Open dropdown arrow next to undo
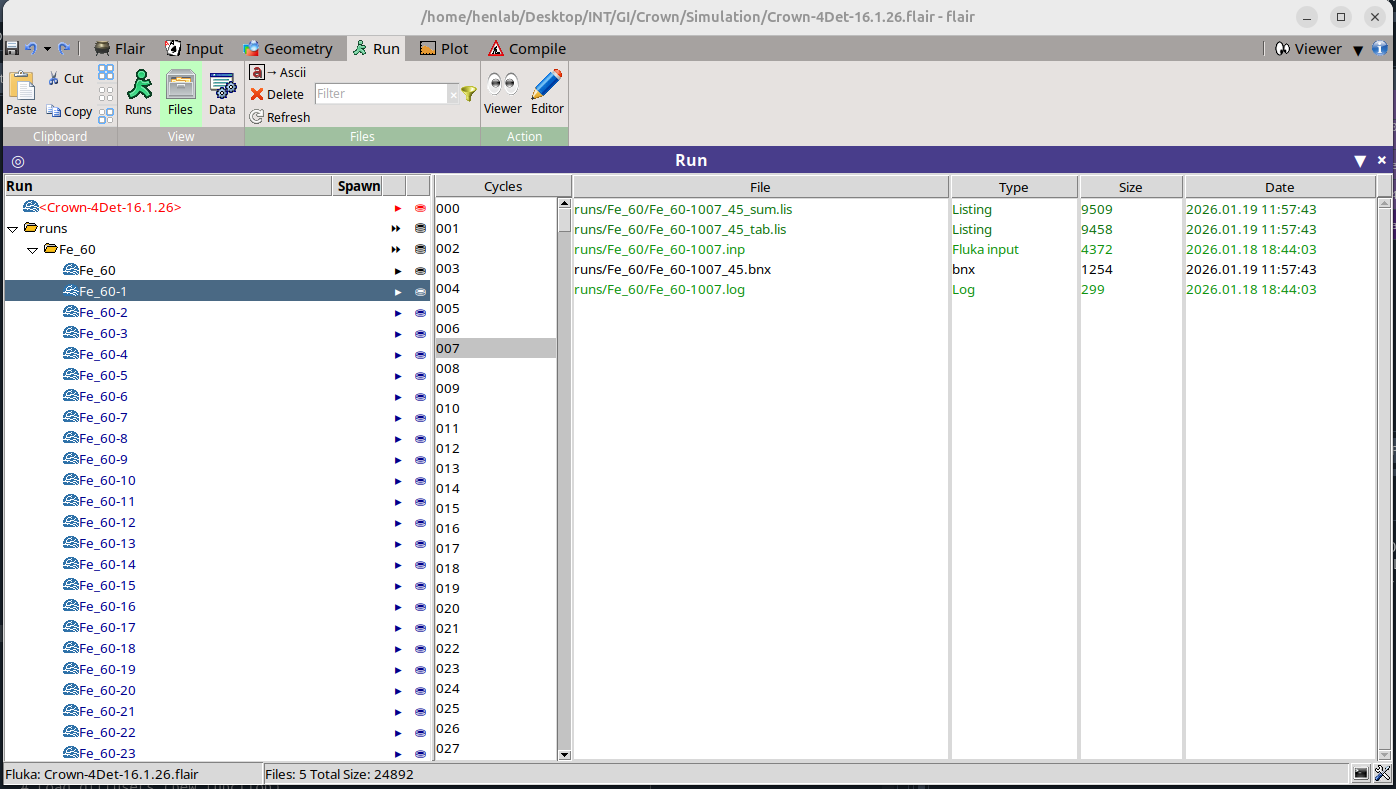 (x=47, y=48)
